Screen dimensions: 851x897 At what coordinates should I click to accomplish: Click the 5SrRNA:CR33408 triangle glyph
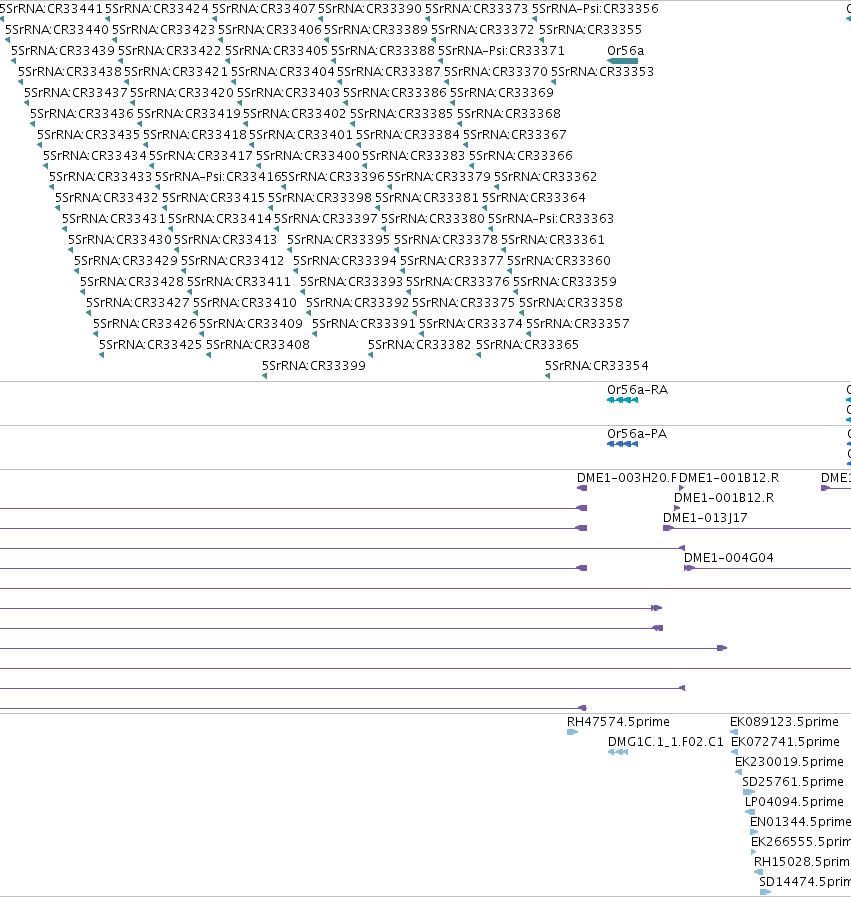pos(208,355)
